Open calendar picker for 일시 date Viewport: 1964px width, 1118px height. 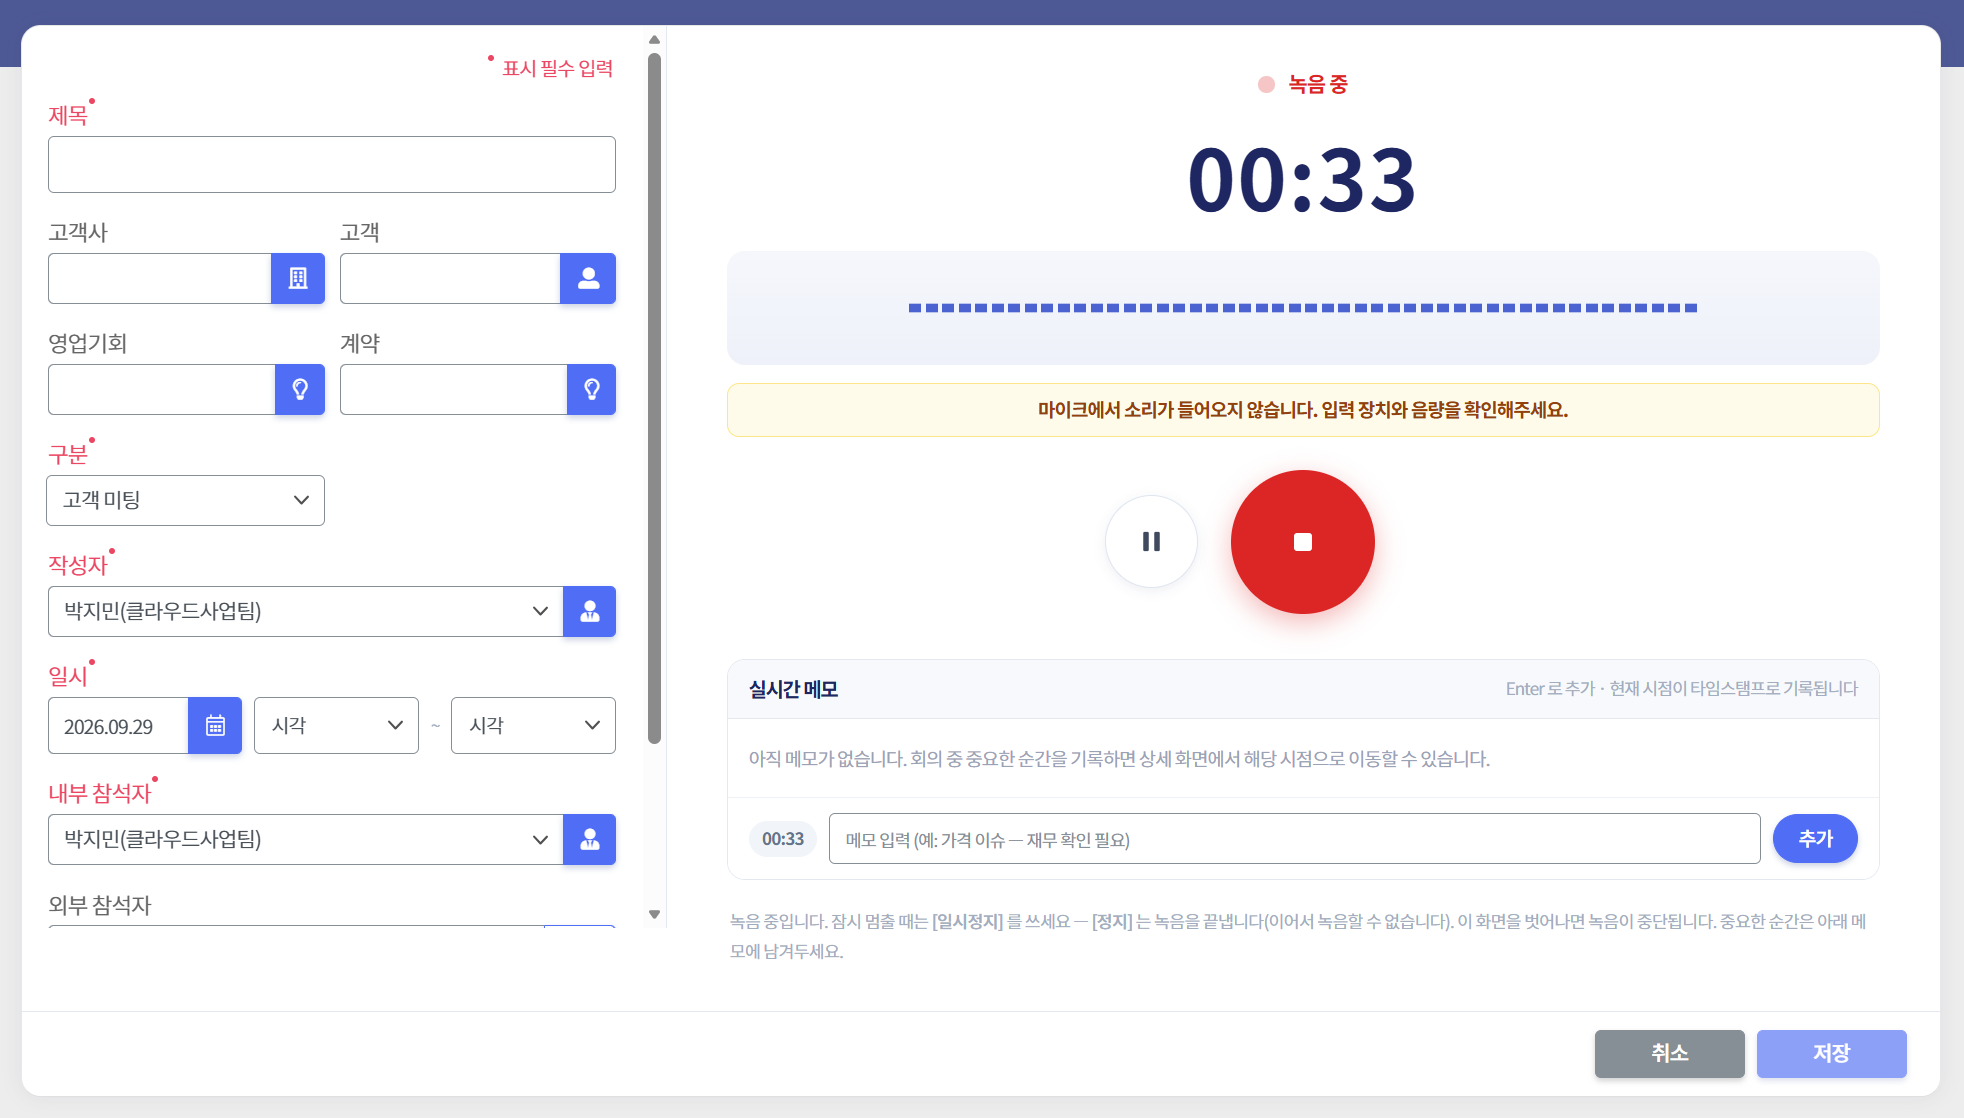click(215, 725)
